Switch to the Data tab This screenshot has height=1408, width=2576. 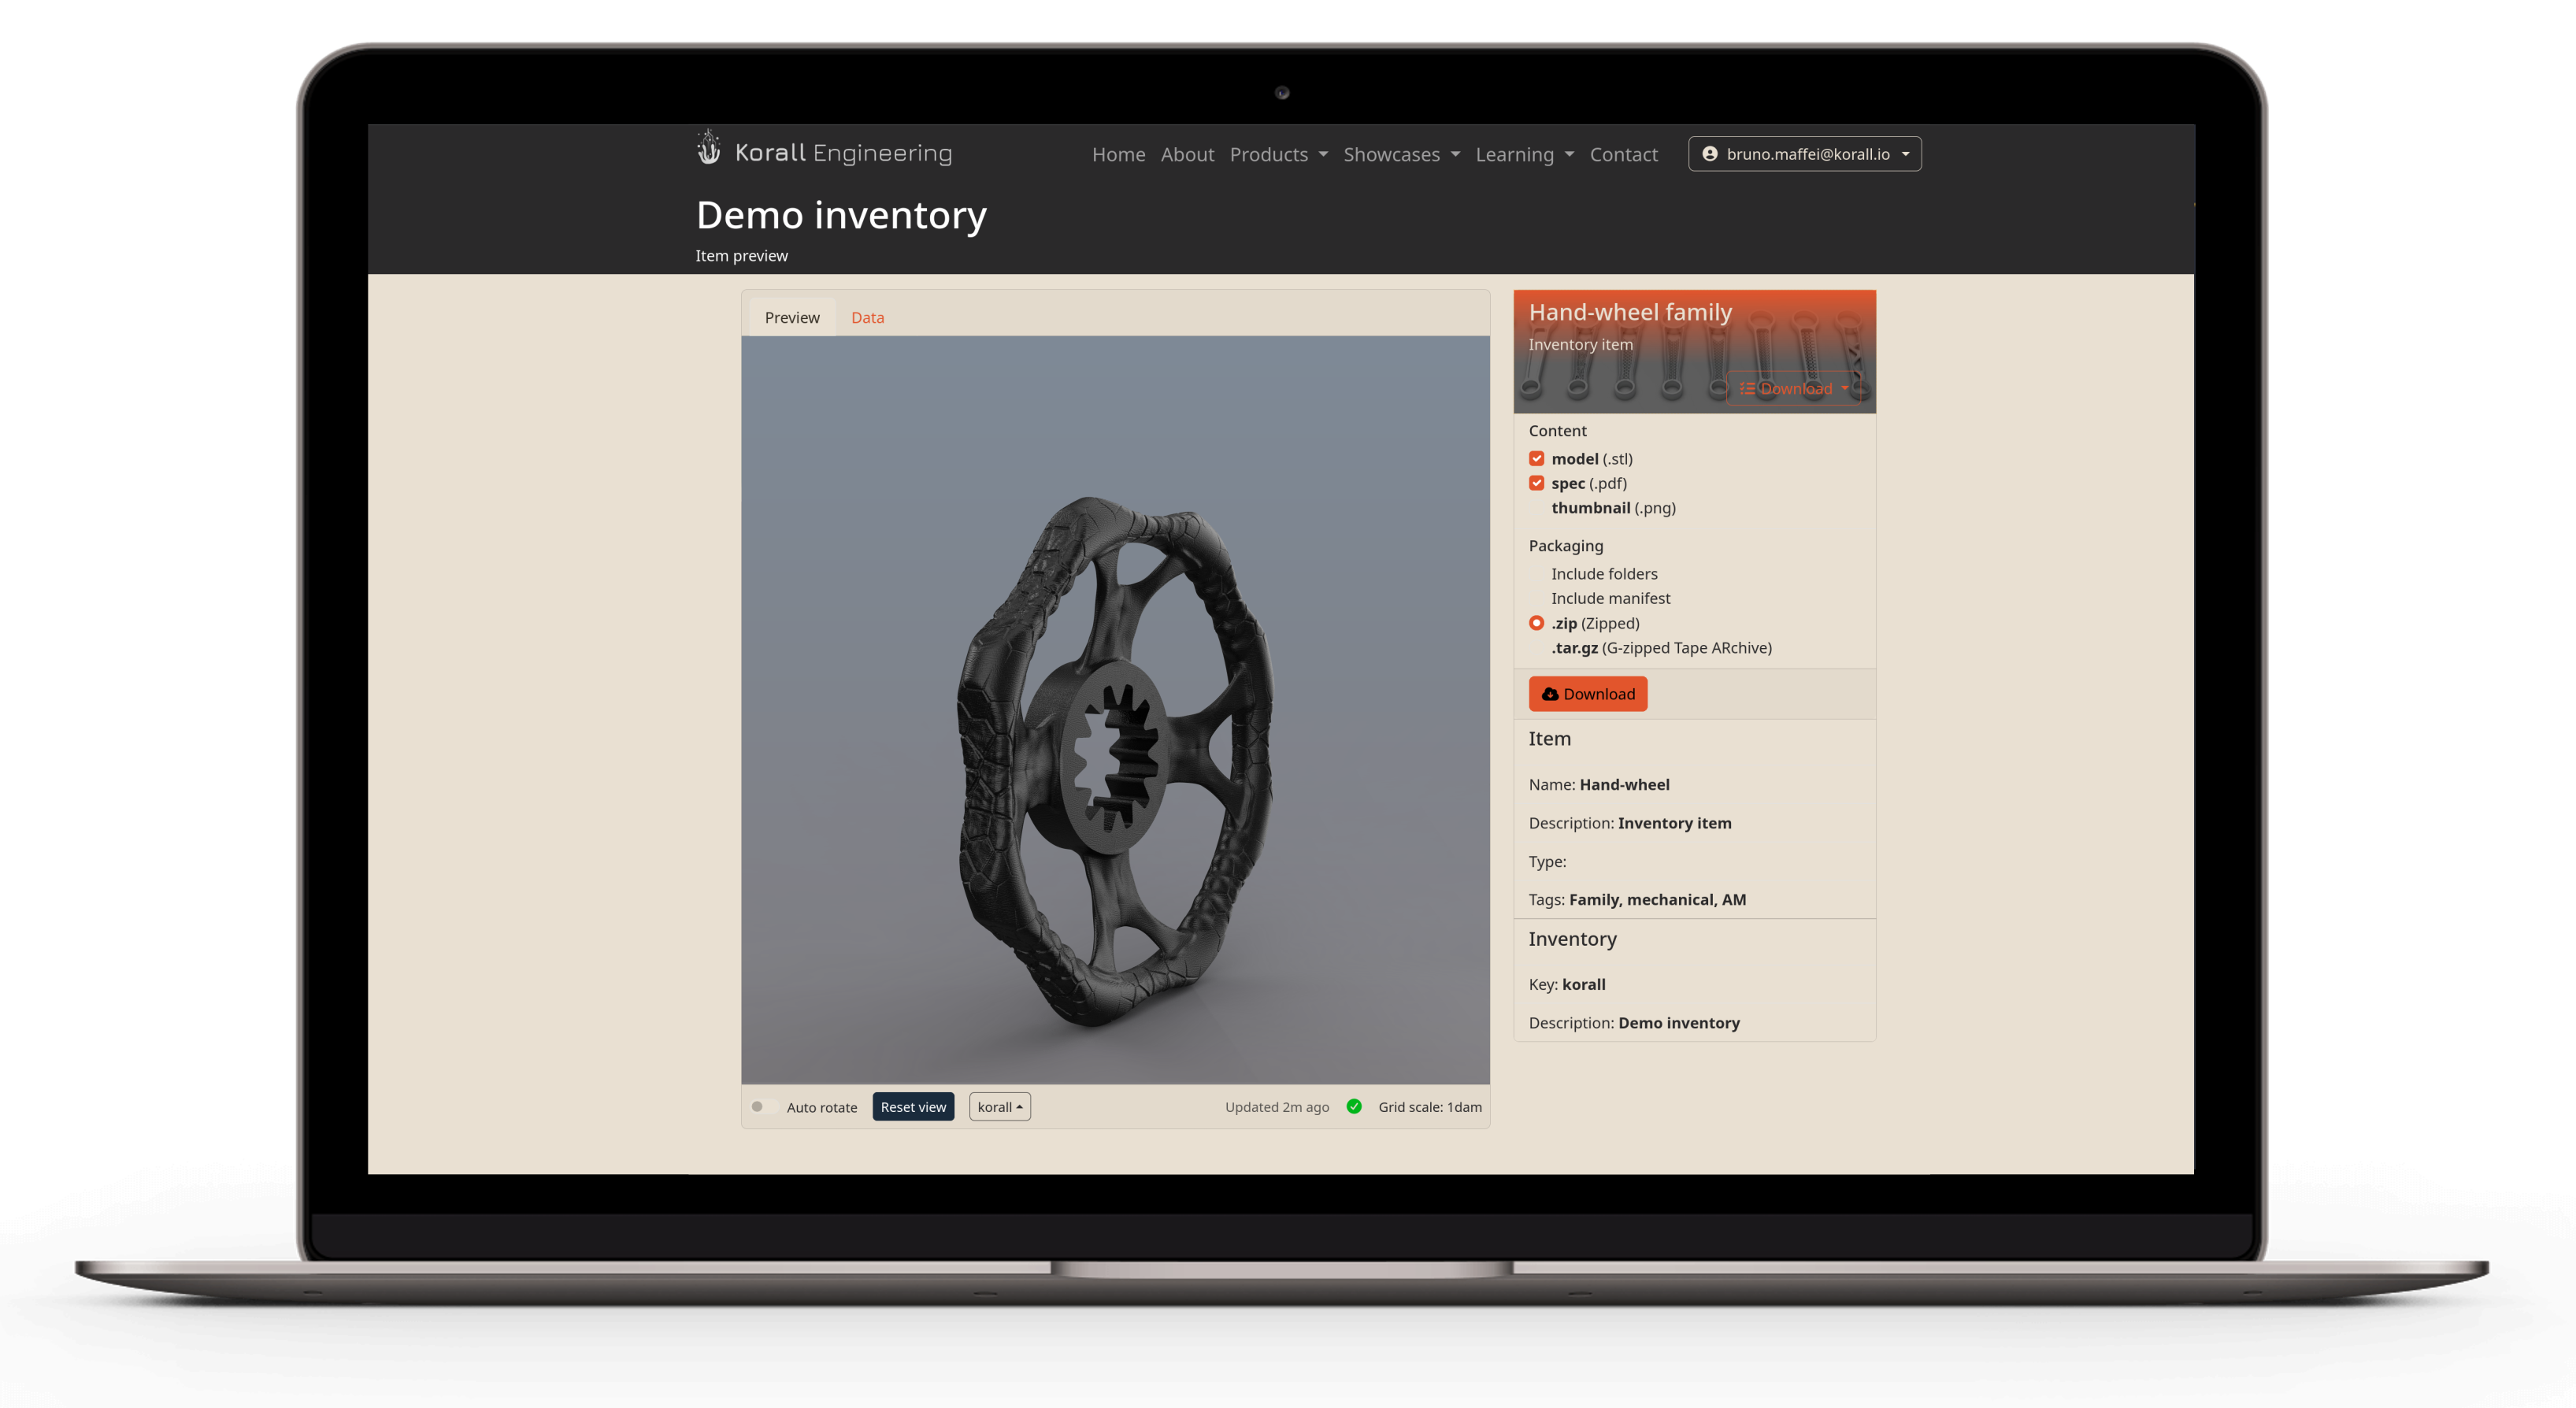[867, 317]
